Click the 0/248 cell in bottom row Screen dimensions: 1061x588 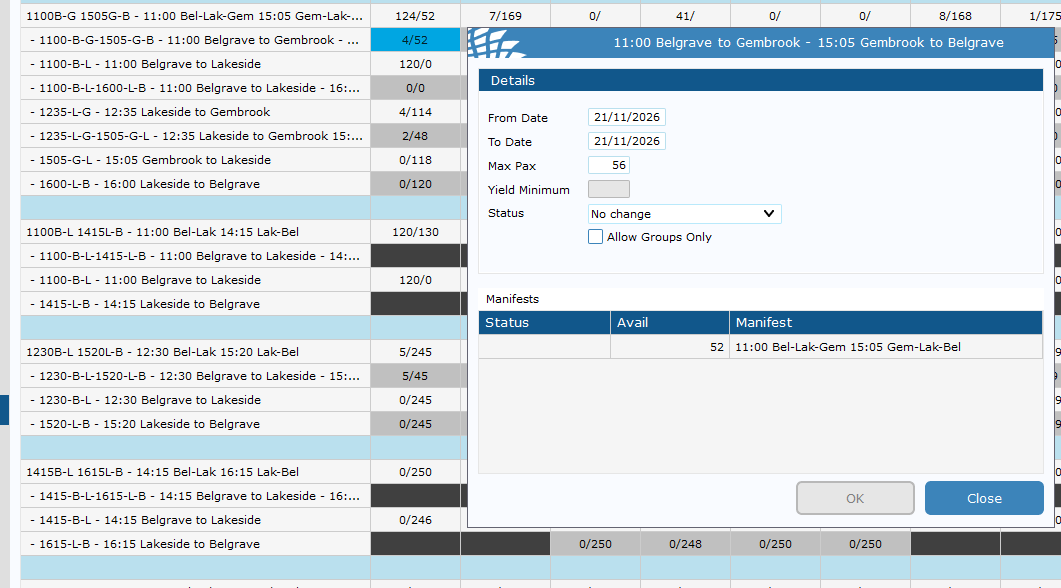pos(685,544)
